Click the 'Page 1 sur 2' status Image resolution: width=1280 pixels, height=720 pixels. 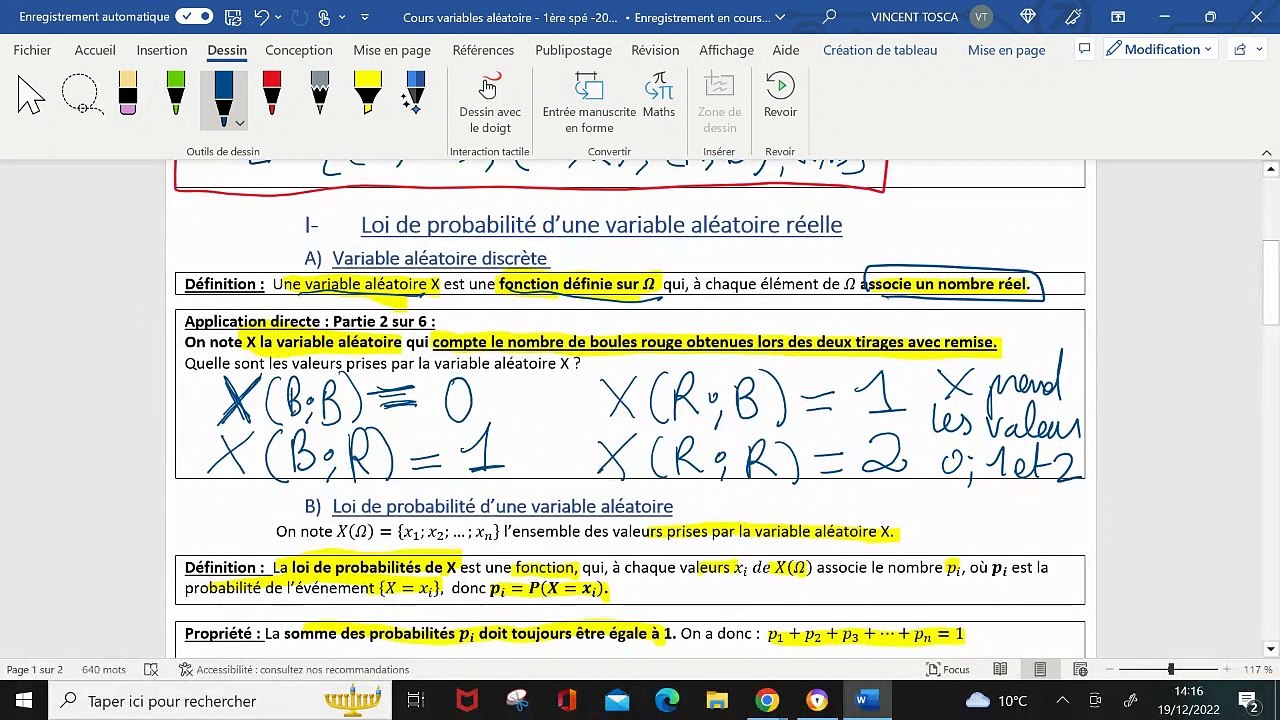coord(34,669)
